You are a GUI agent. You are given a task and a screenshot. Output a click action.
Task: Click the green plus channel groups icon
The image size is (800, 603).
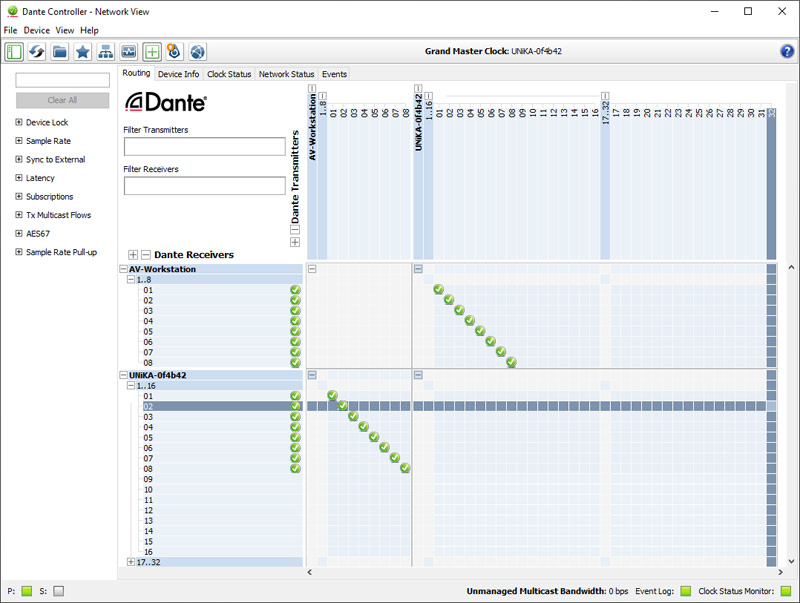[x=152, y=51]
